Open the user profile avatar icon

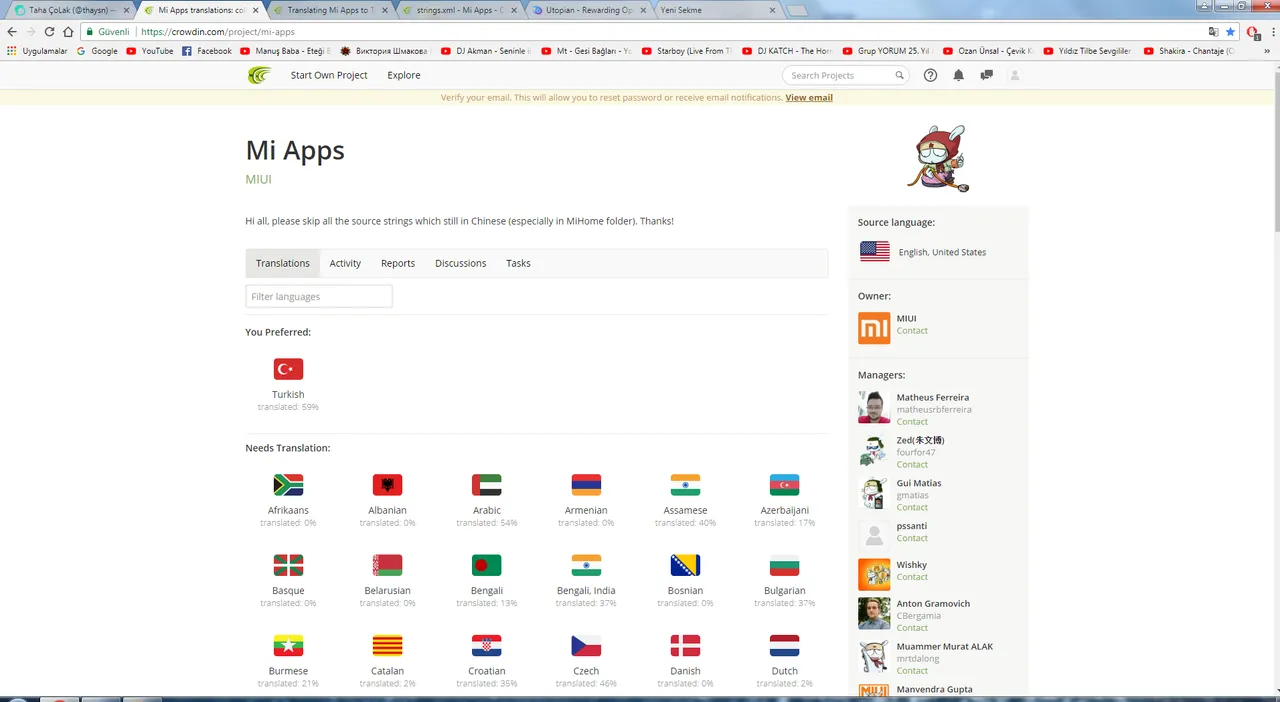click(1015, 75)
